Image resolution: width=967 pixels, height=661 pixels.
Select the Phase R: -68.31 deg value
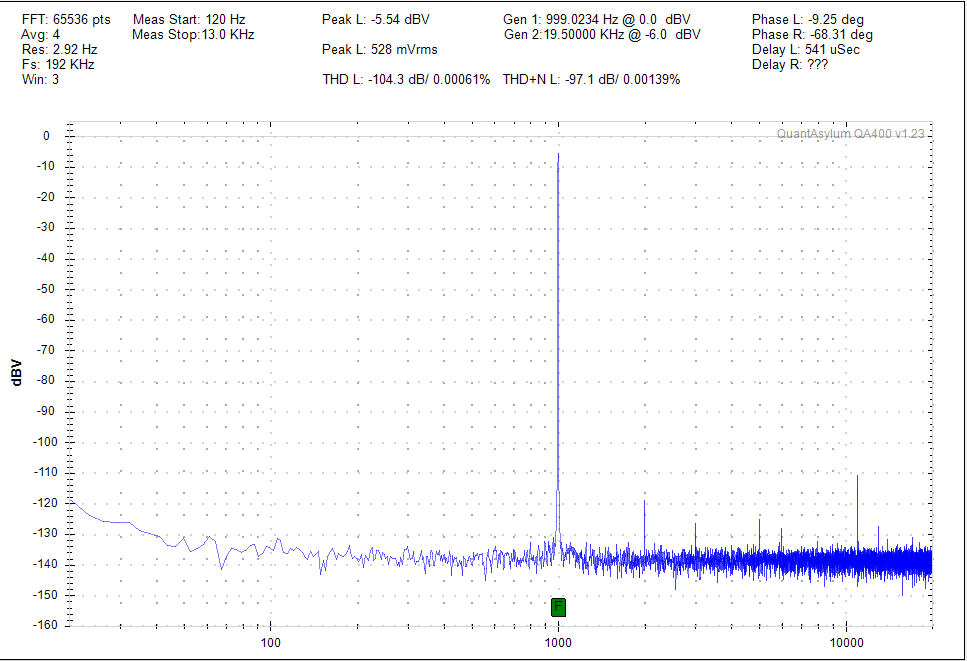pos(812,35)
